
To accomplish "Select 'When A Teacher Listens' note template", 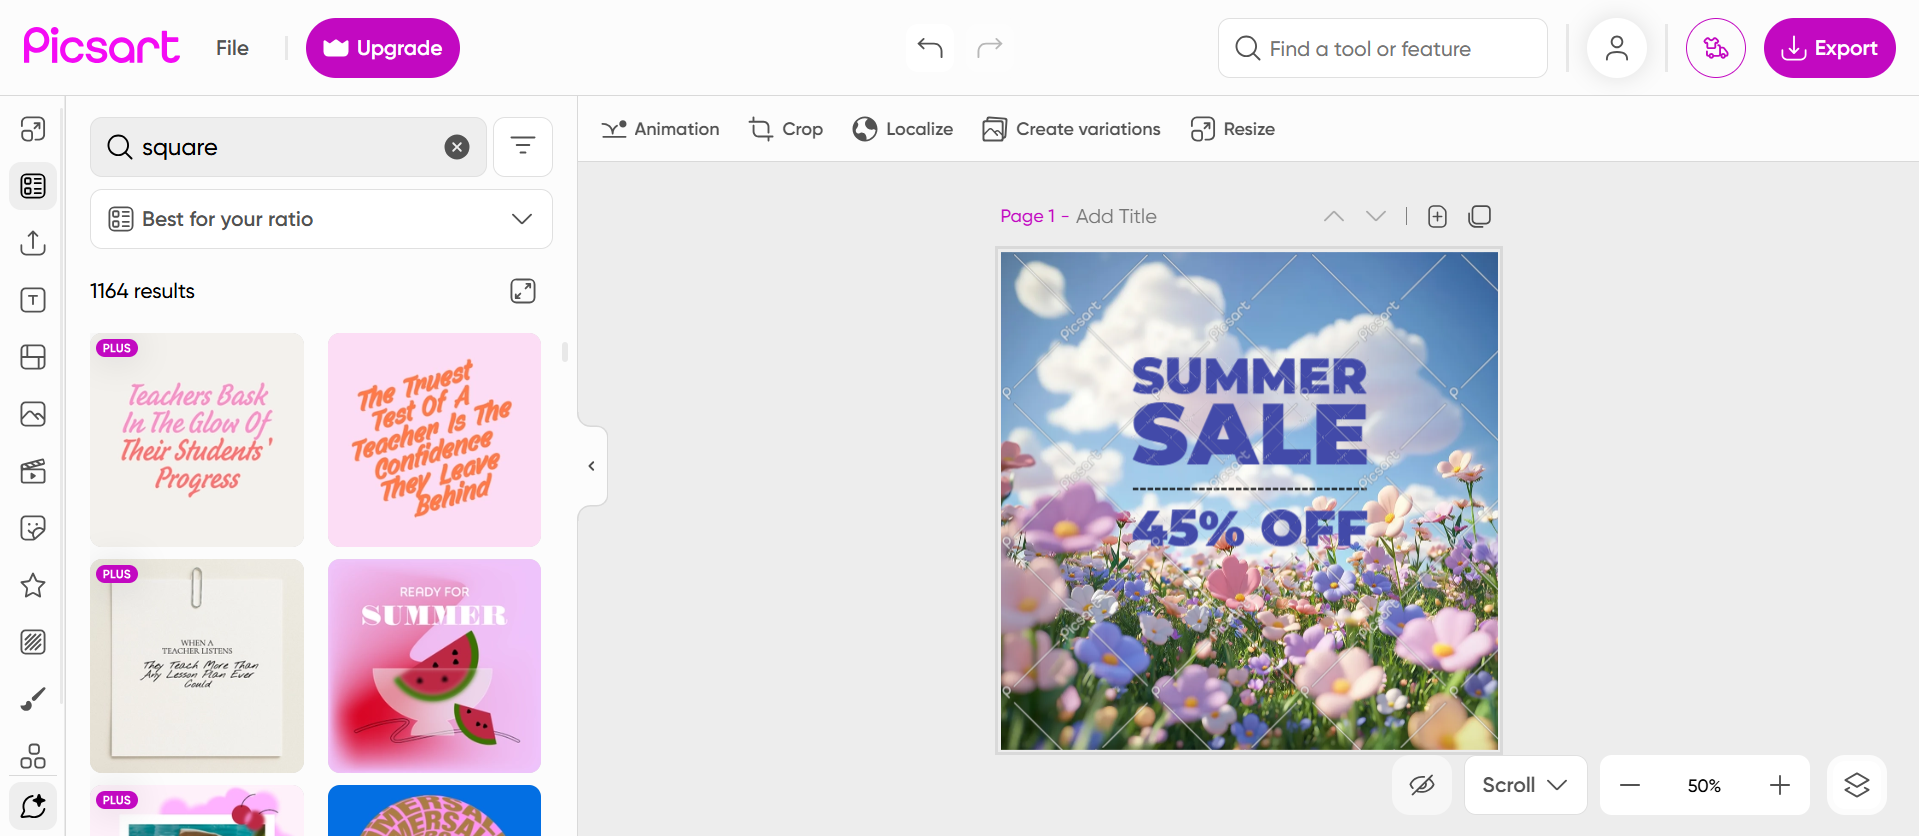I will click(197, 666).
